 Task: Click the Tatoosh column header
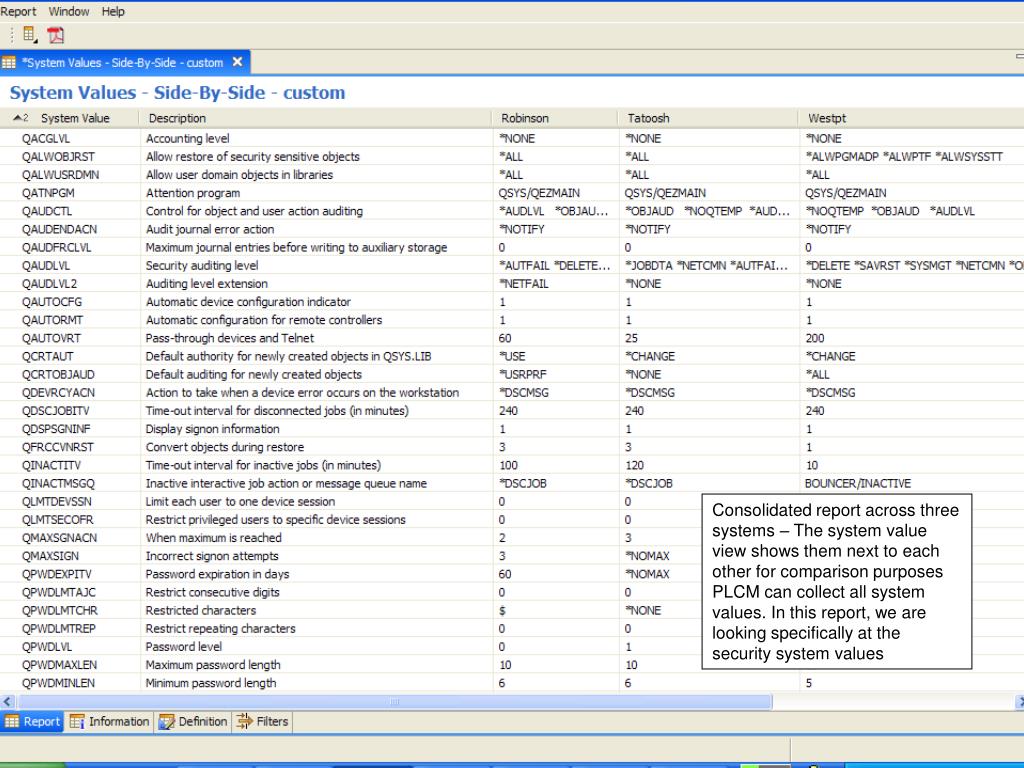click(x=708, y=118)
